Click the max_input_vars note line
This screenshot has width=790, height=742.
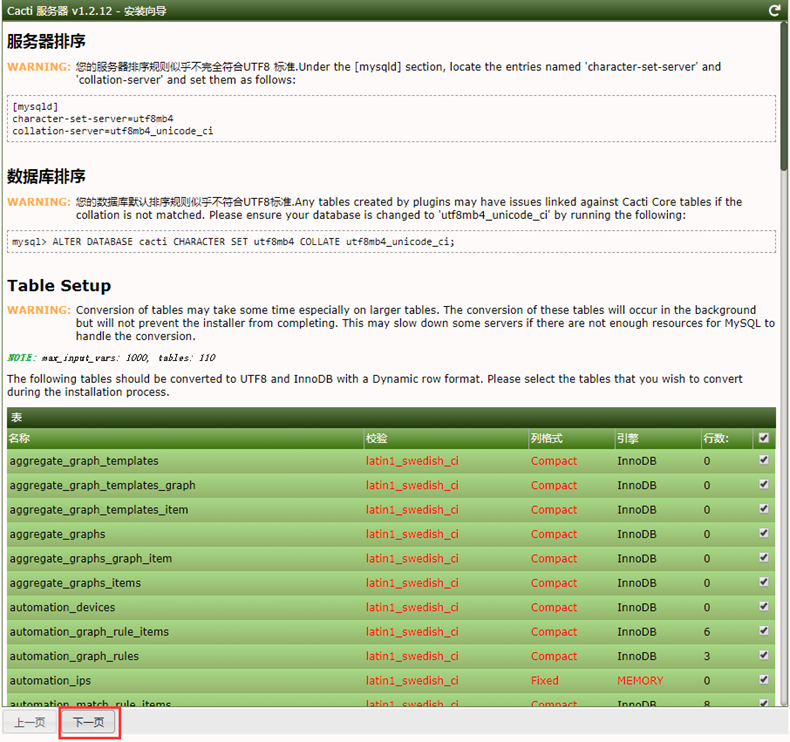pos(111,358)
